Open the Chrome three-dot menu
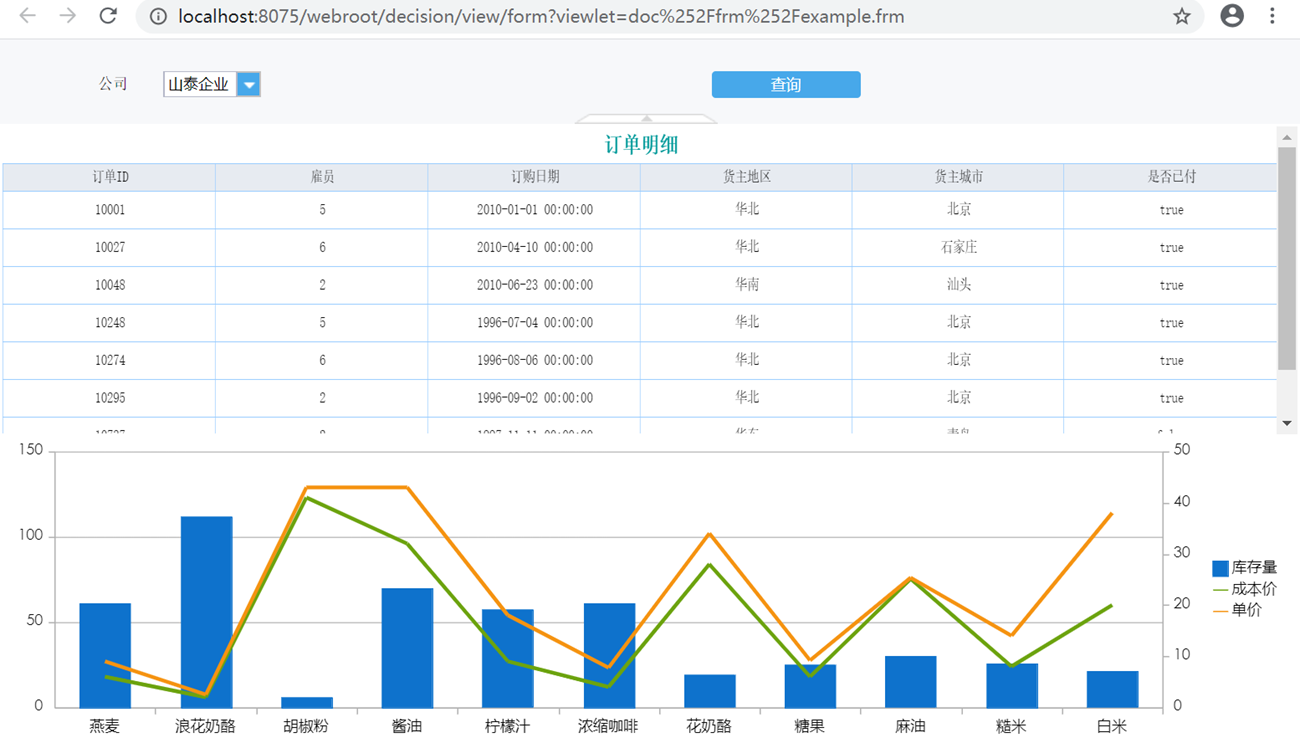1300x743 pixels. click(x=1272, y=16)
